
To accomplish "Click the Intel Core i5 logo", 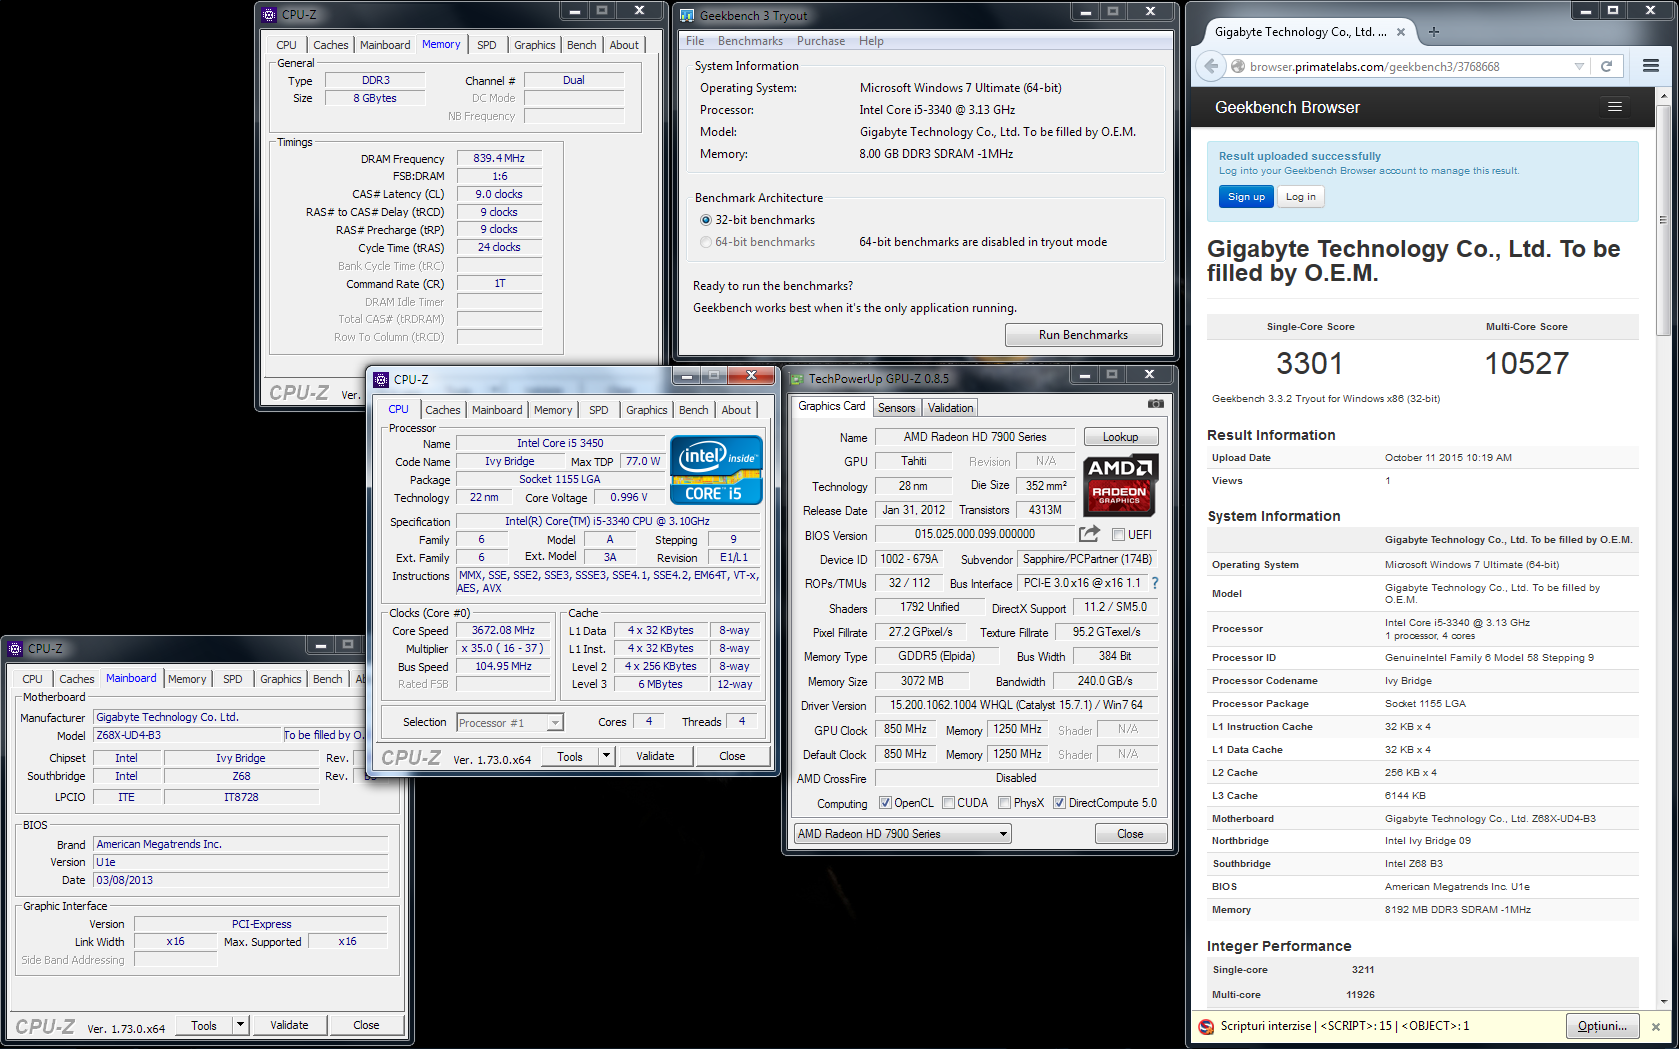I will tap(716, 469).
